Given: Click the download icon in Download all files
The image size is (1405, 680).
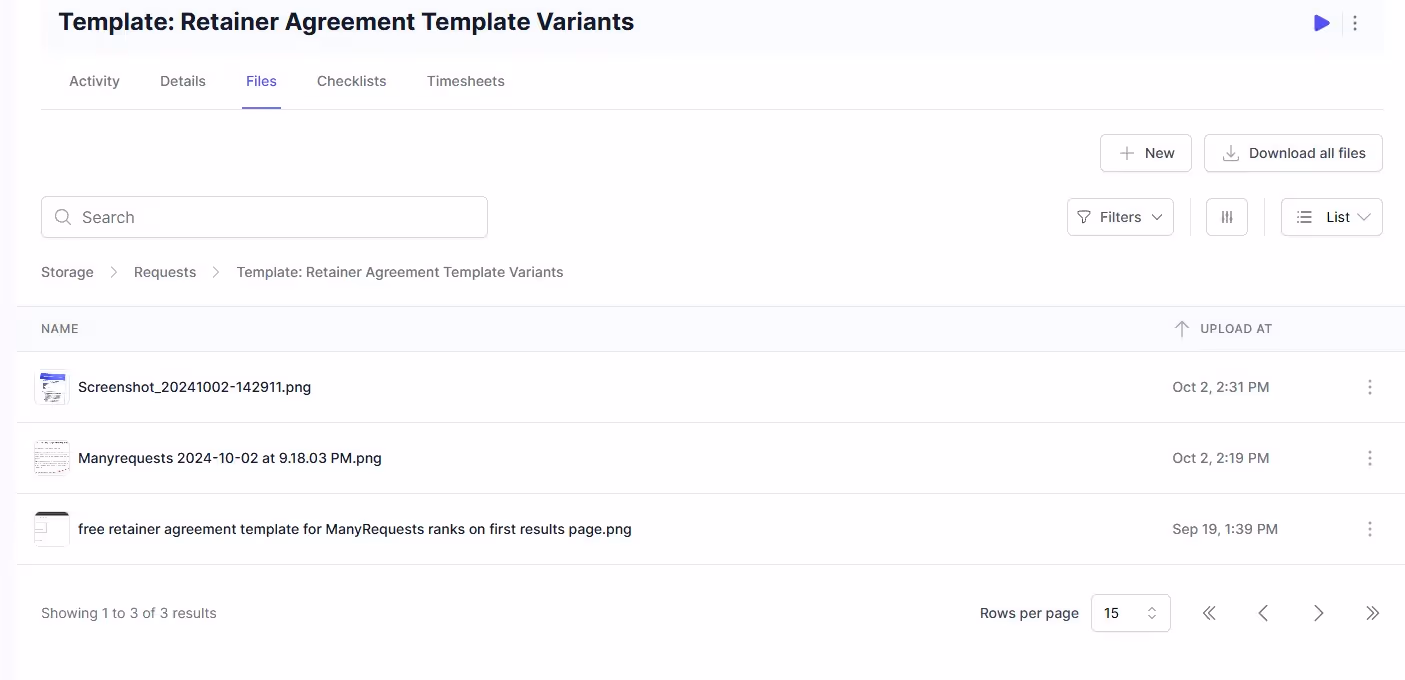Looking at the screenshot, I should point(1231,153).
